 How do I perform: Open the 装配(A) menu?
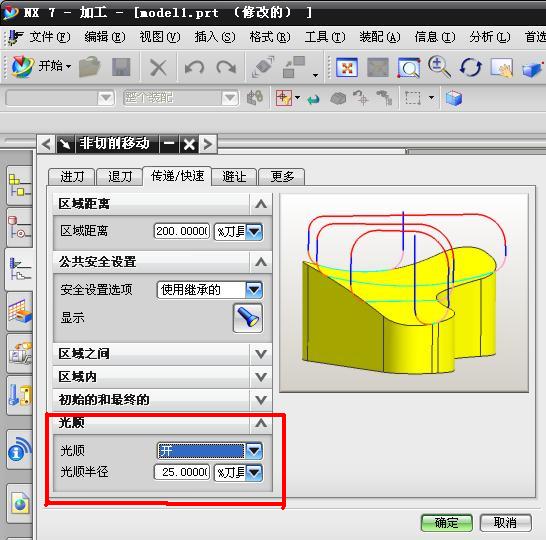tap(380, 37)
